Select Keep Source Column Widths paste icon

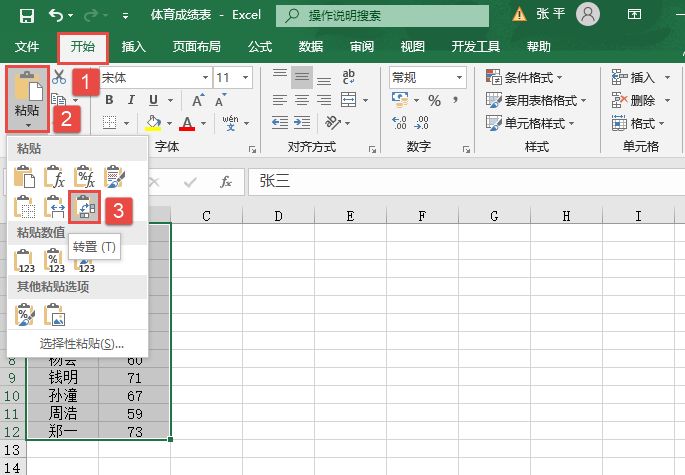coord(55,207)
